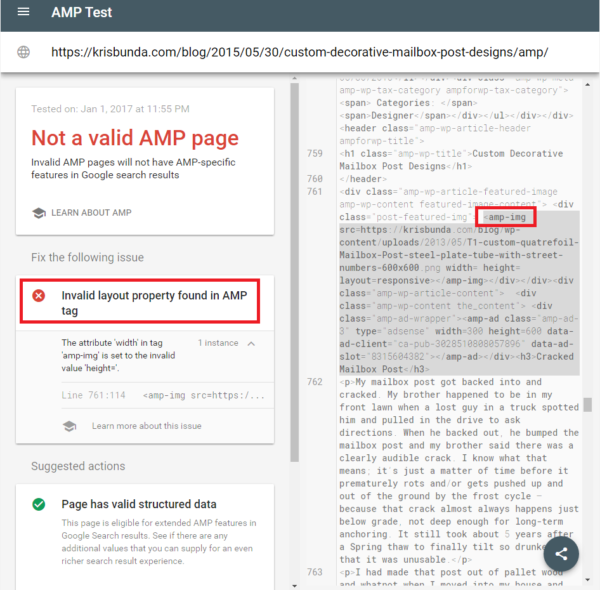Image resolution: width=600 pixels, height=590 pixels.
Task: Click the graduation cap icon next to LEARN ABOUT AMP
Action: pos(39,213)
